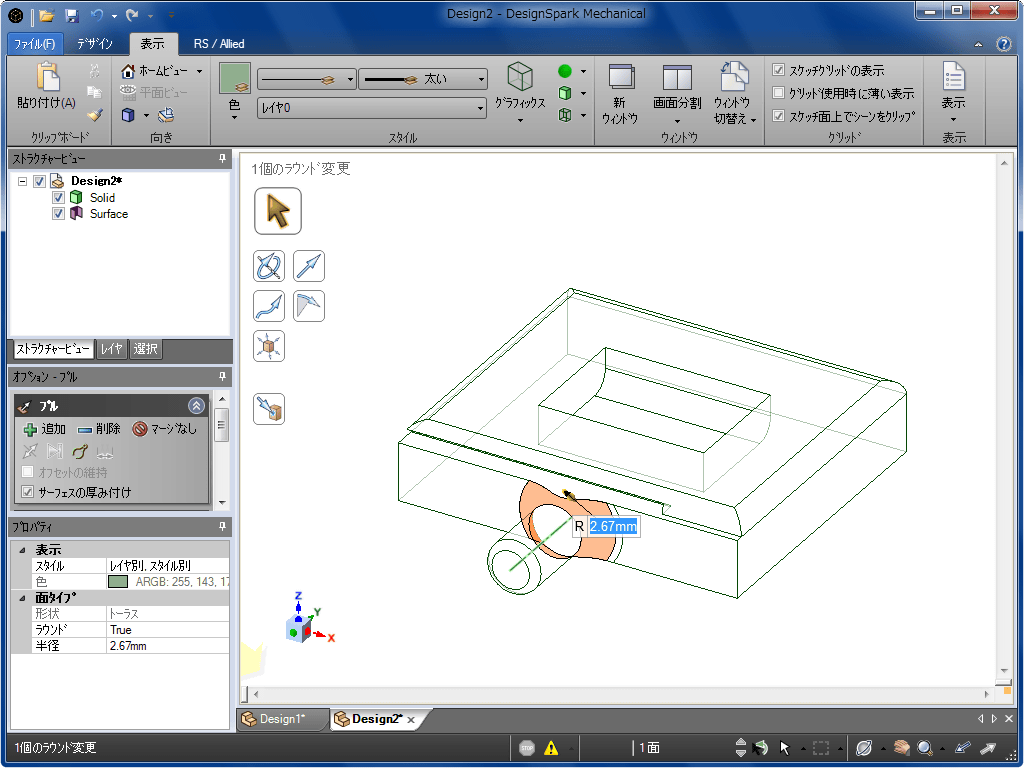1024x768 pixels.
Task: Switch to the デザイン ribbon tab
Action: (94, 44)
